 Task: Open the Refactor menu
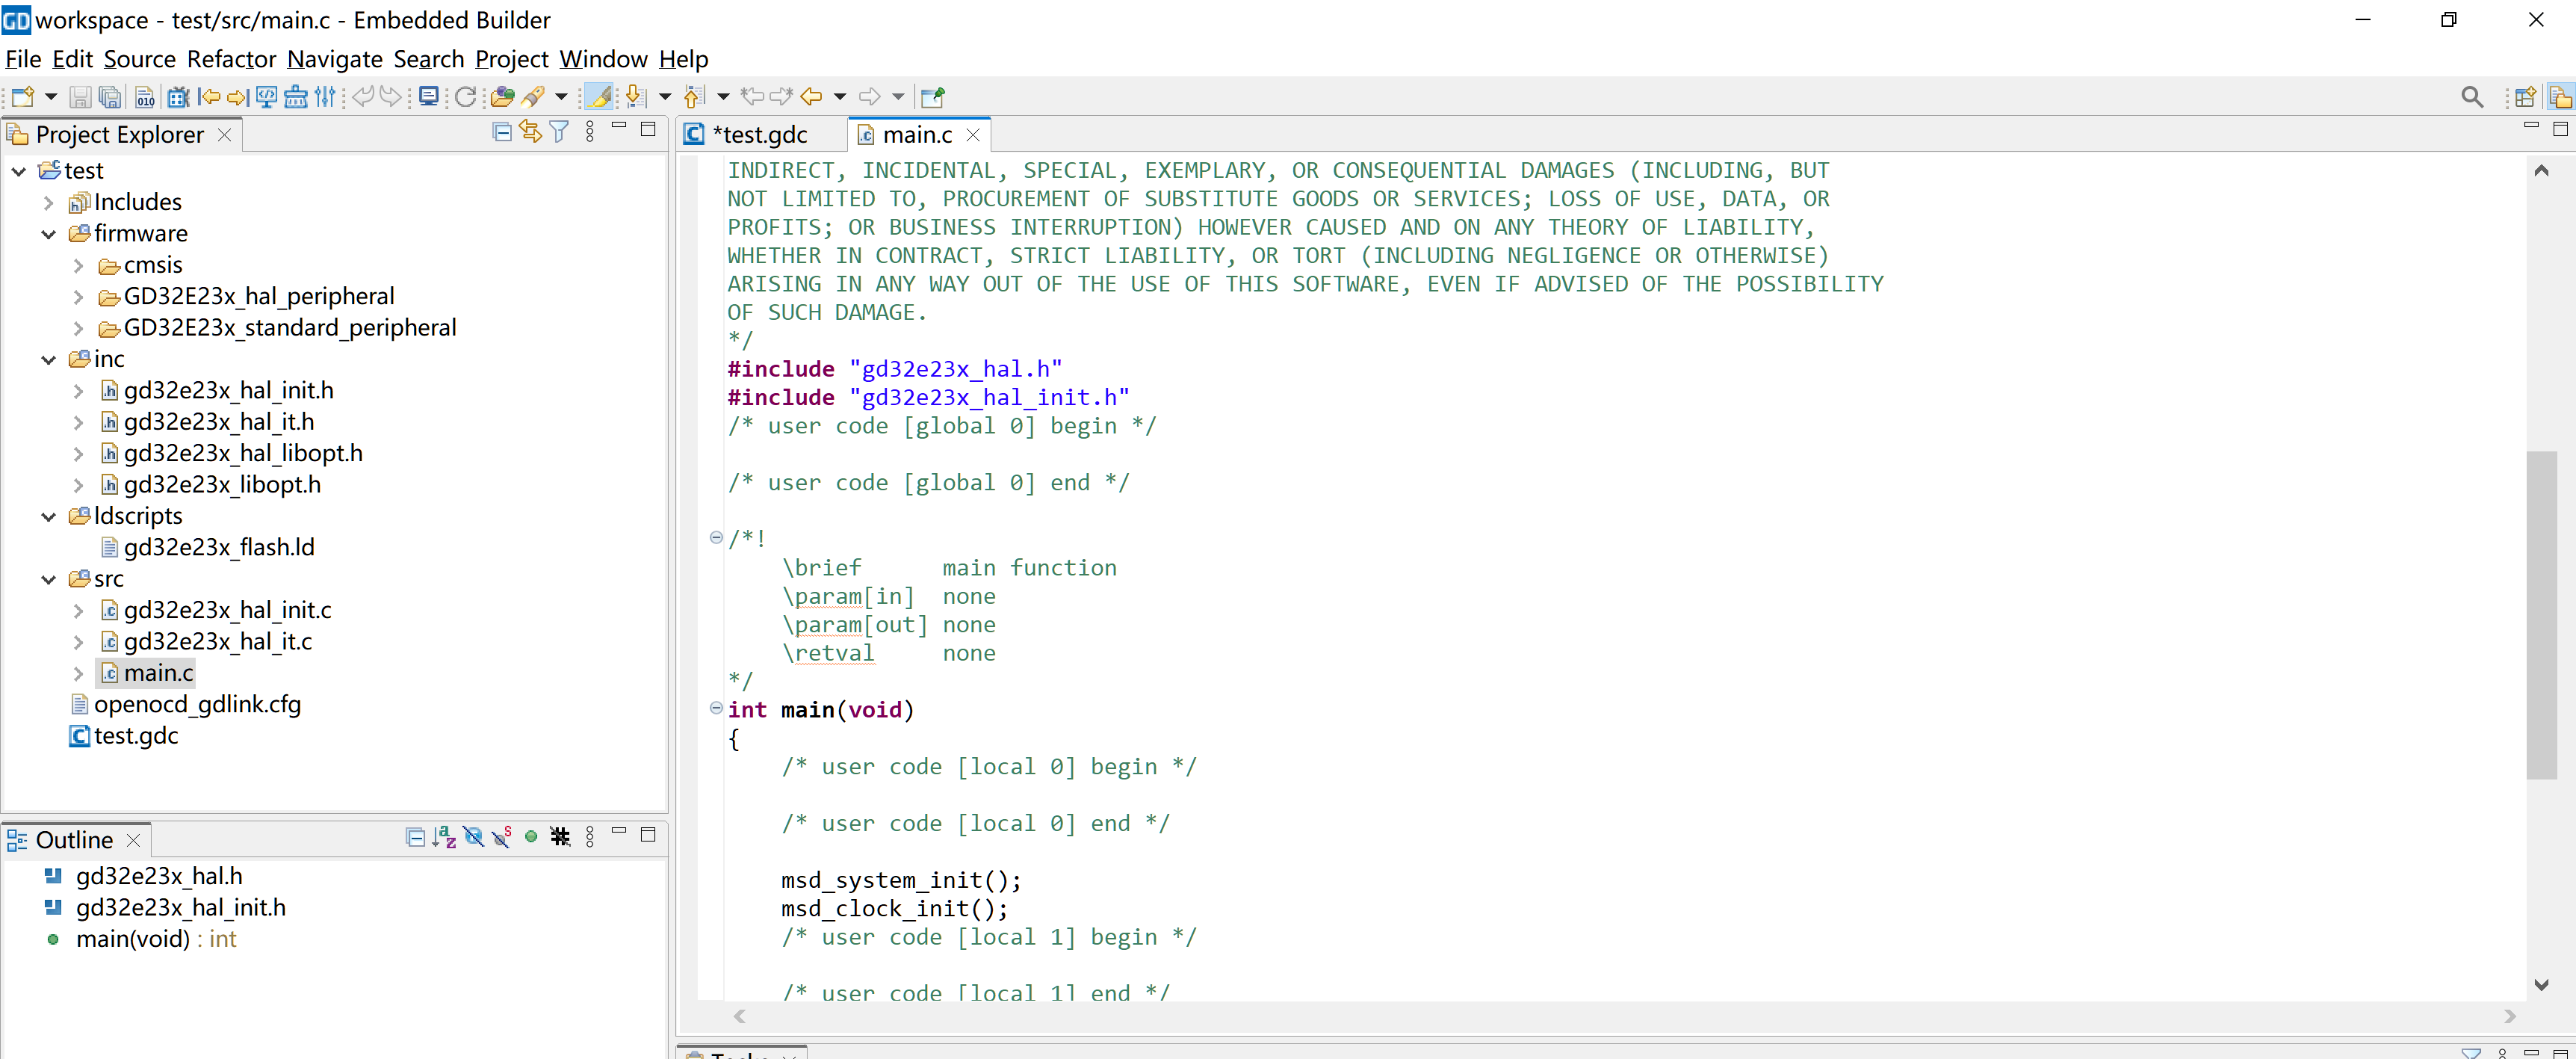(231, 59)
